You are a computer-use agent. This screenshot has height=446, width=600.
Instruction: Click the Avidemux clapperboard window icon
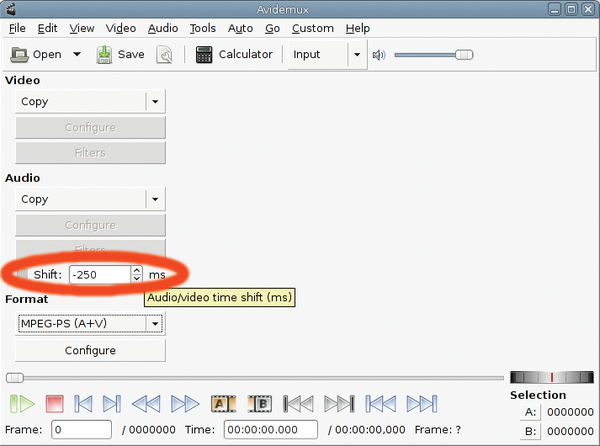click(11, 9)
